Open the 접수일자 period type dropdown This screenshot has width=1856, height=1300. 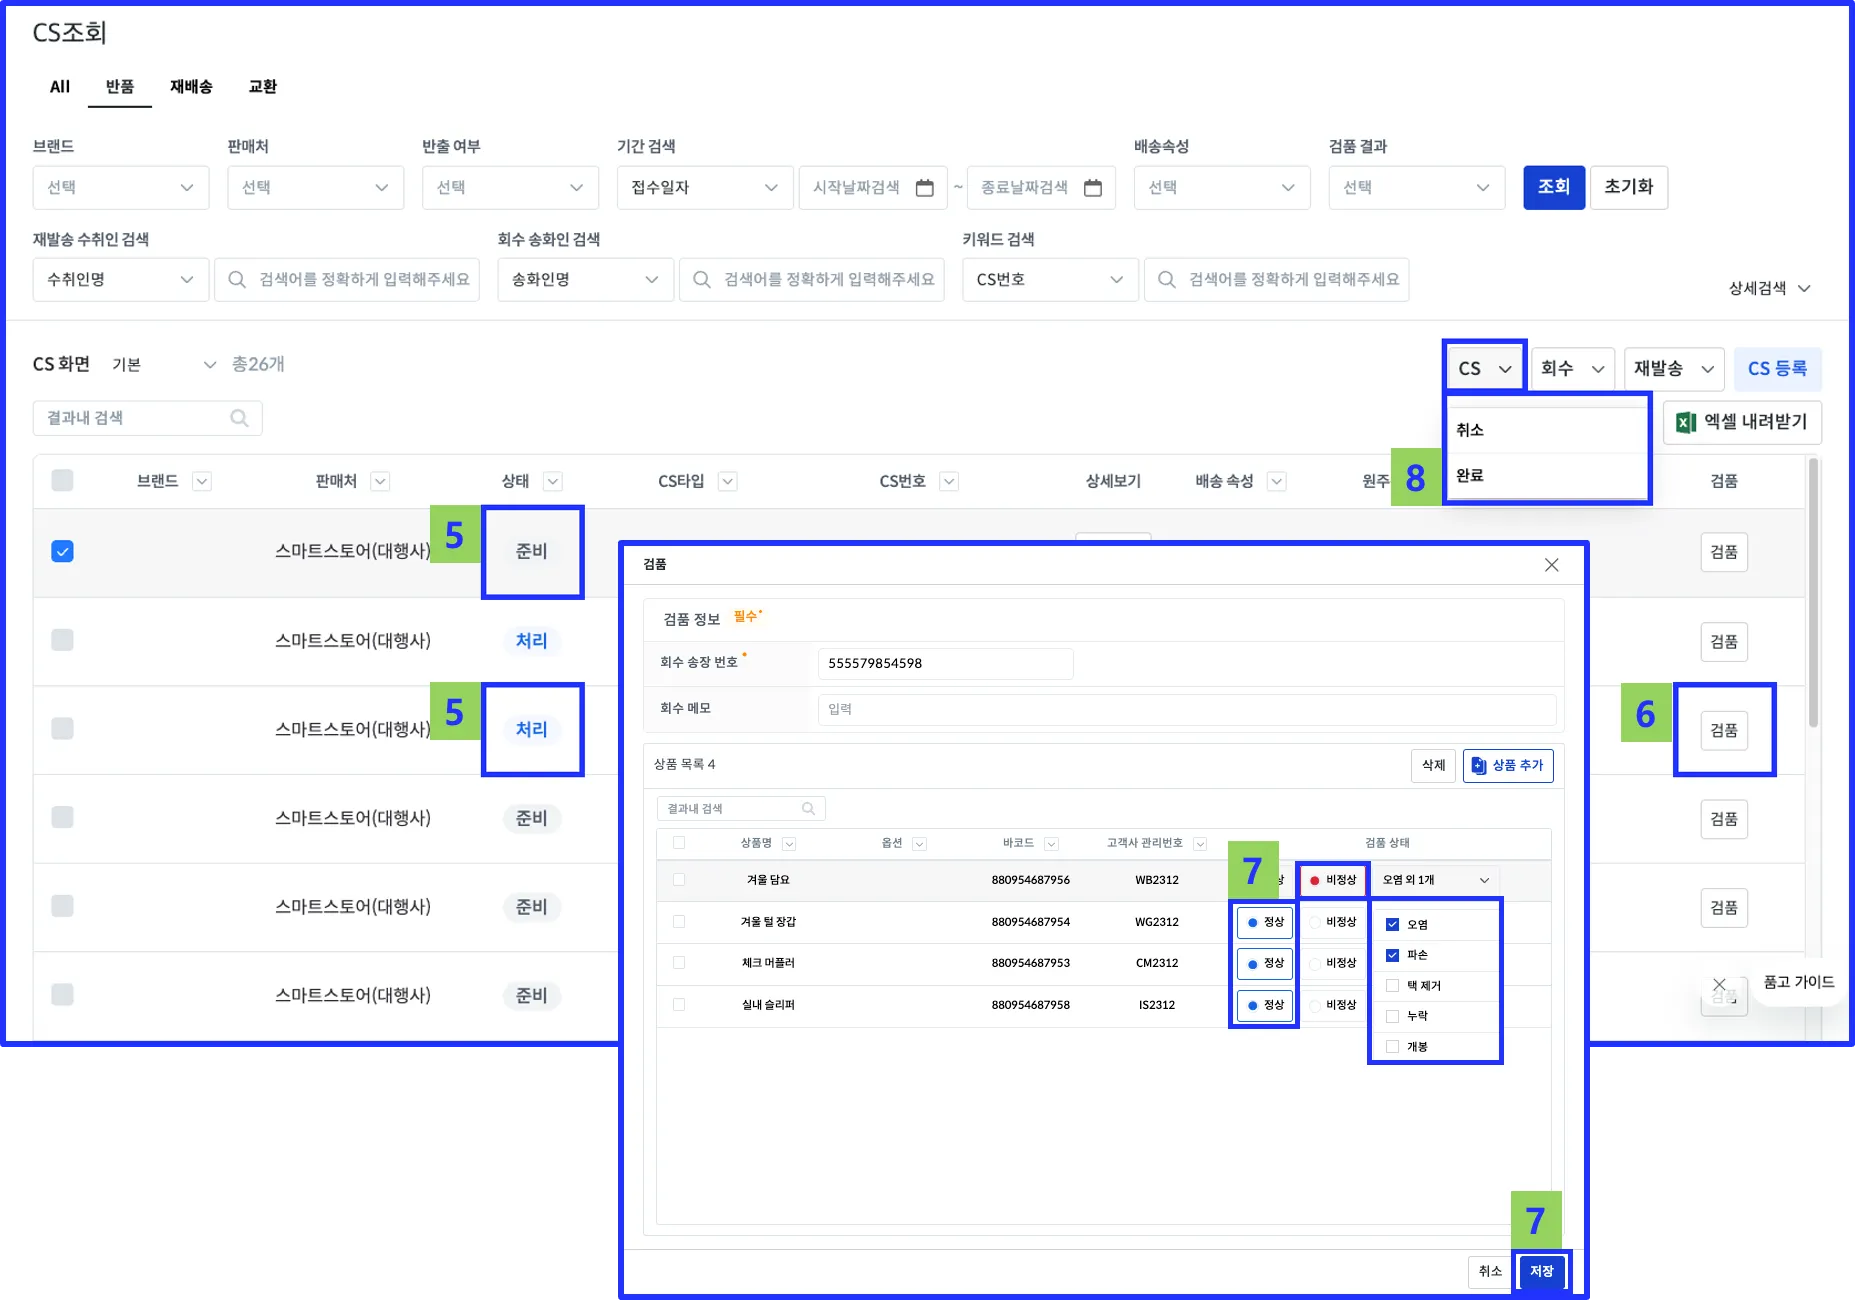point(705,188)
